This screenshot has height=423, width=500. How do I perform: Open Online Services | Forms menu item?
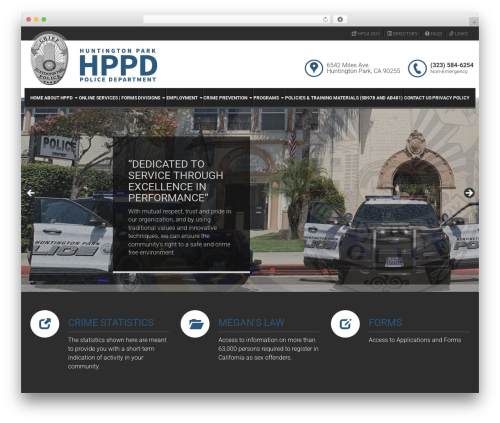point(108,98)
